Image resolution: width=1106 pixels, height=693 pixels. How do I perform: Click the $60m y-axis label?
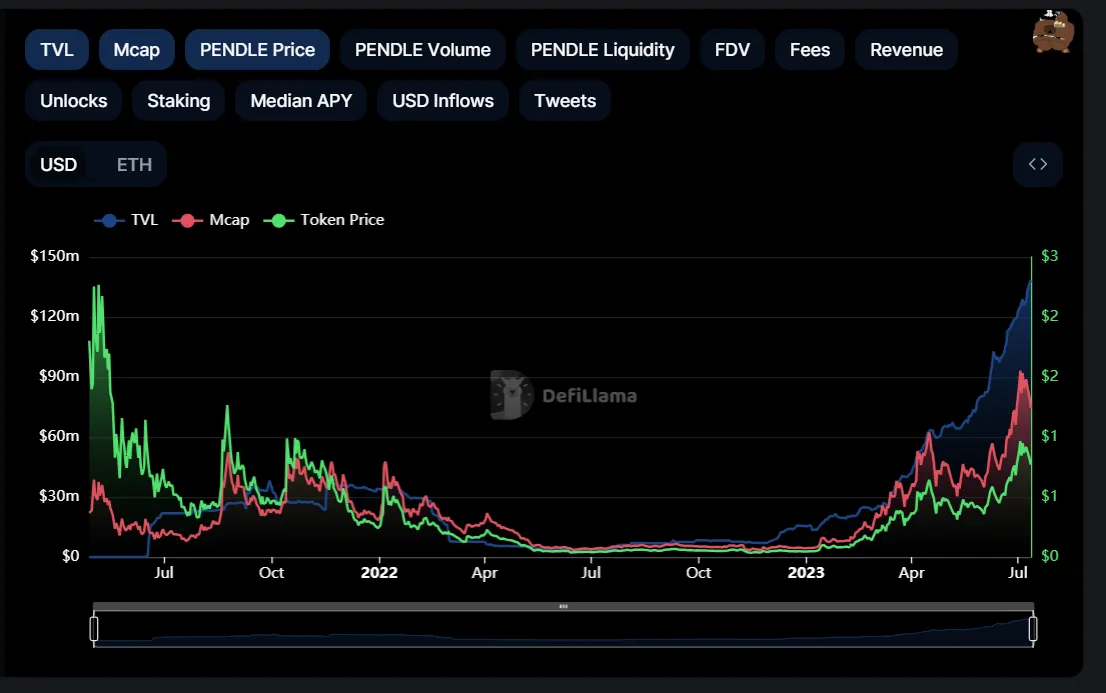[59, 436]
